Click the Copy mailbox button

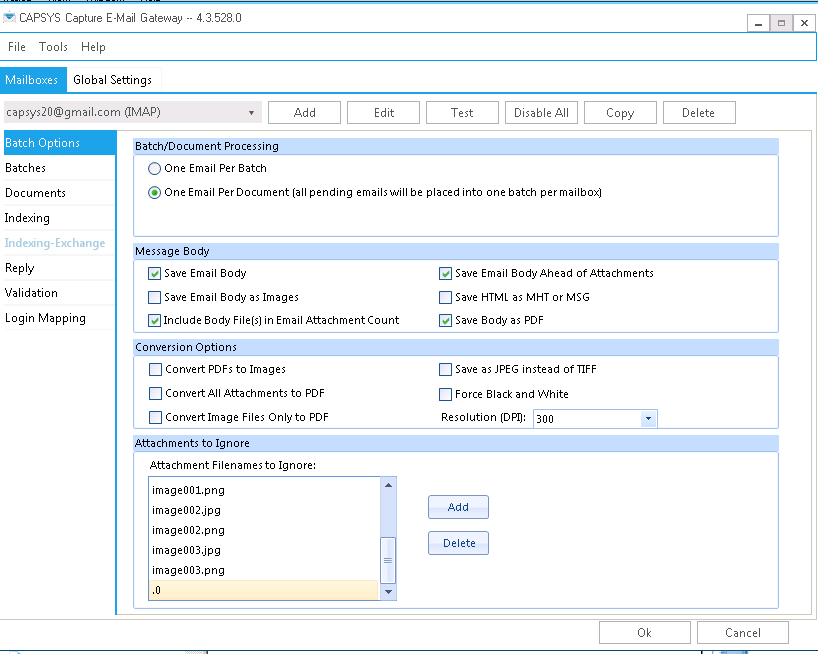click(620, 113)
